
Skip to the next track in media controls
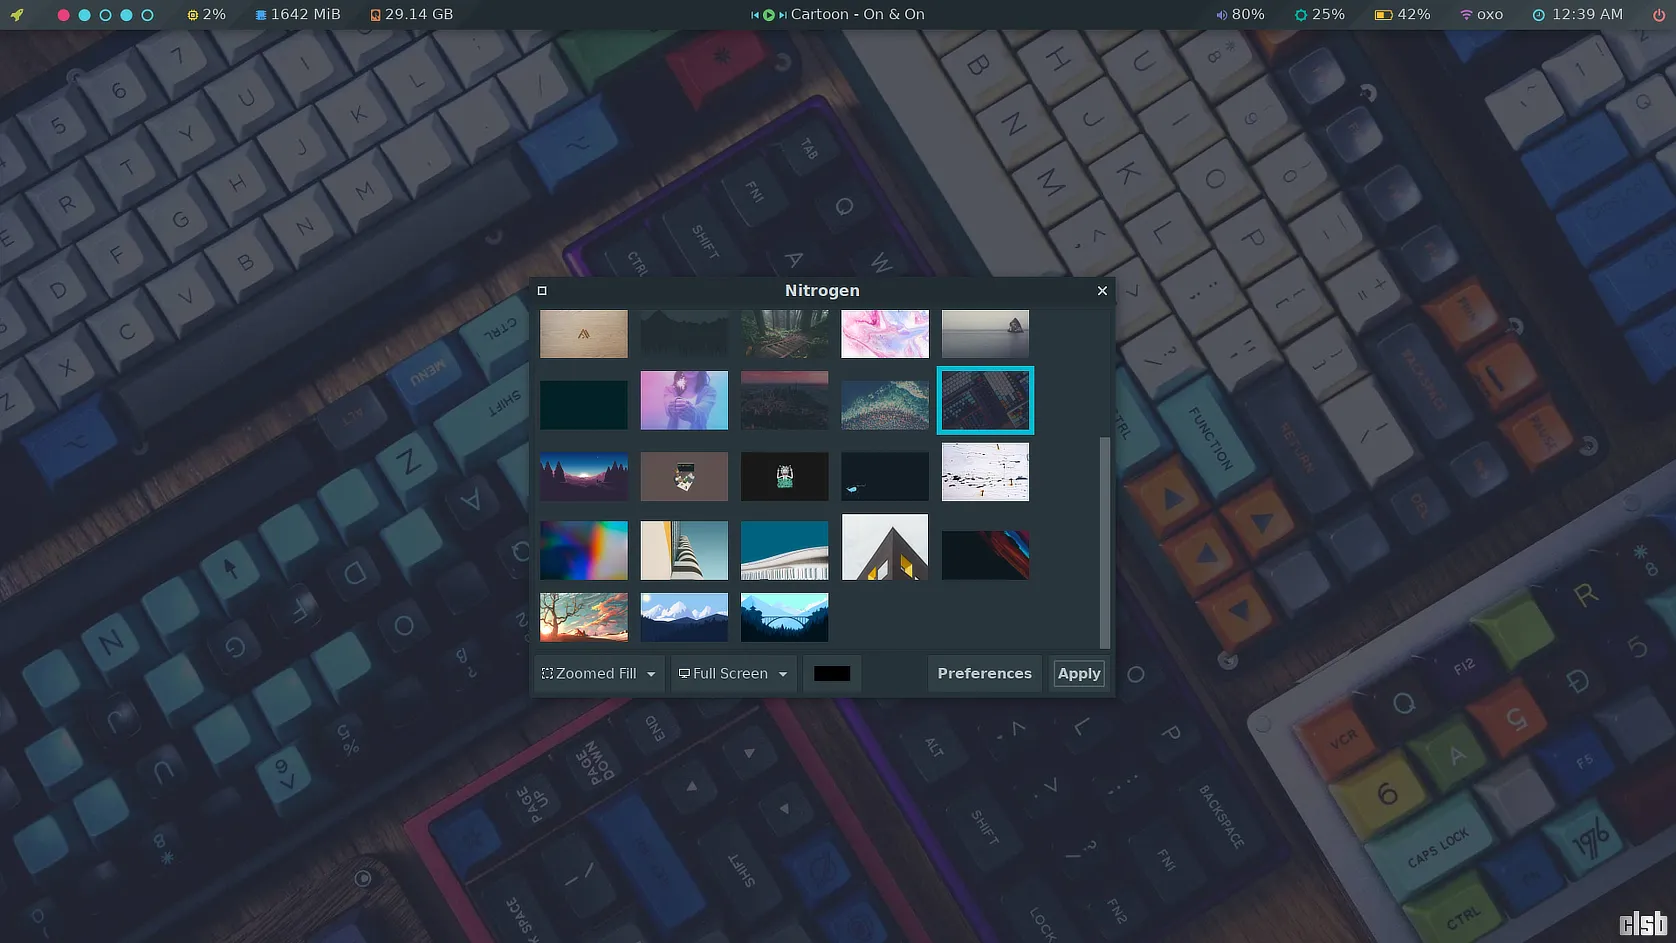tap(783, 15)
